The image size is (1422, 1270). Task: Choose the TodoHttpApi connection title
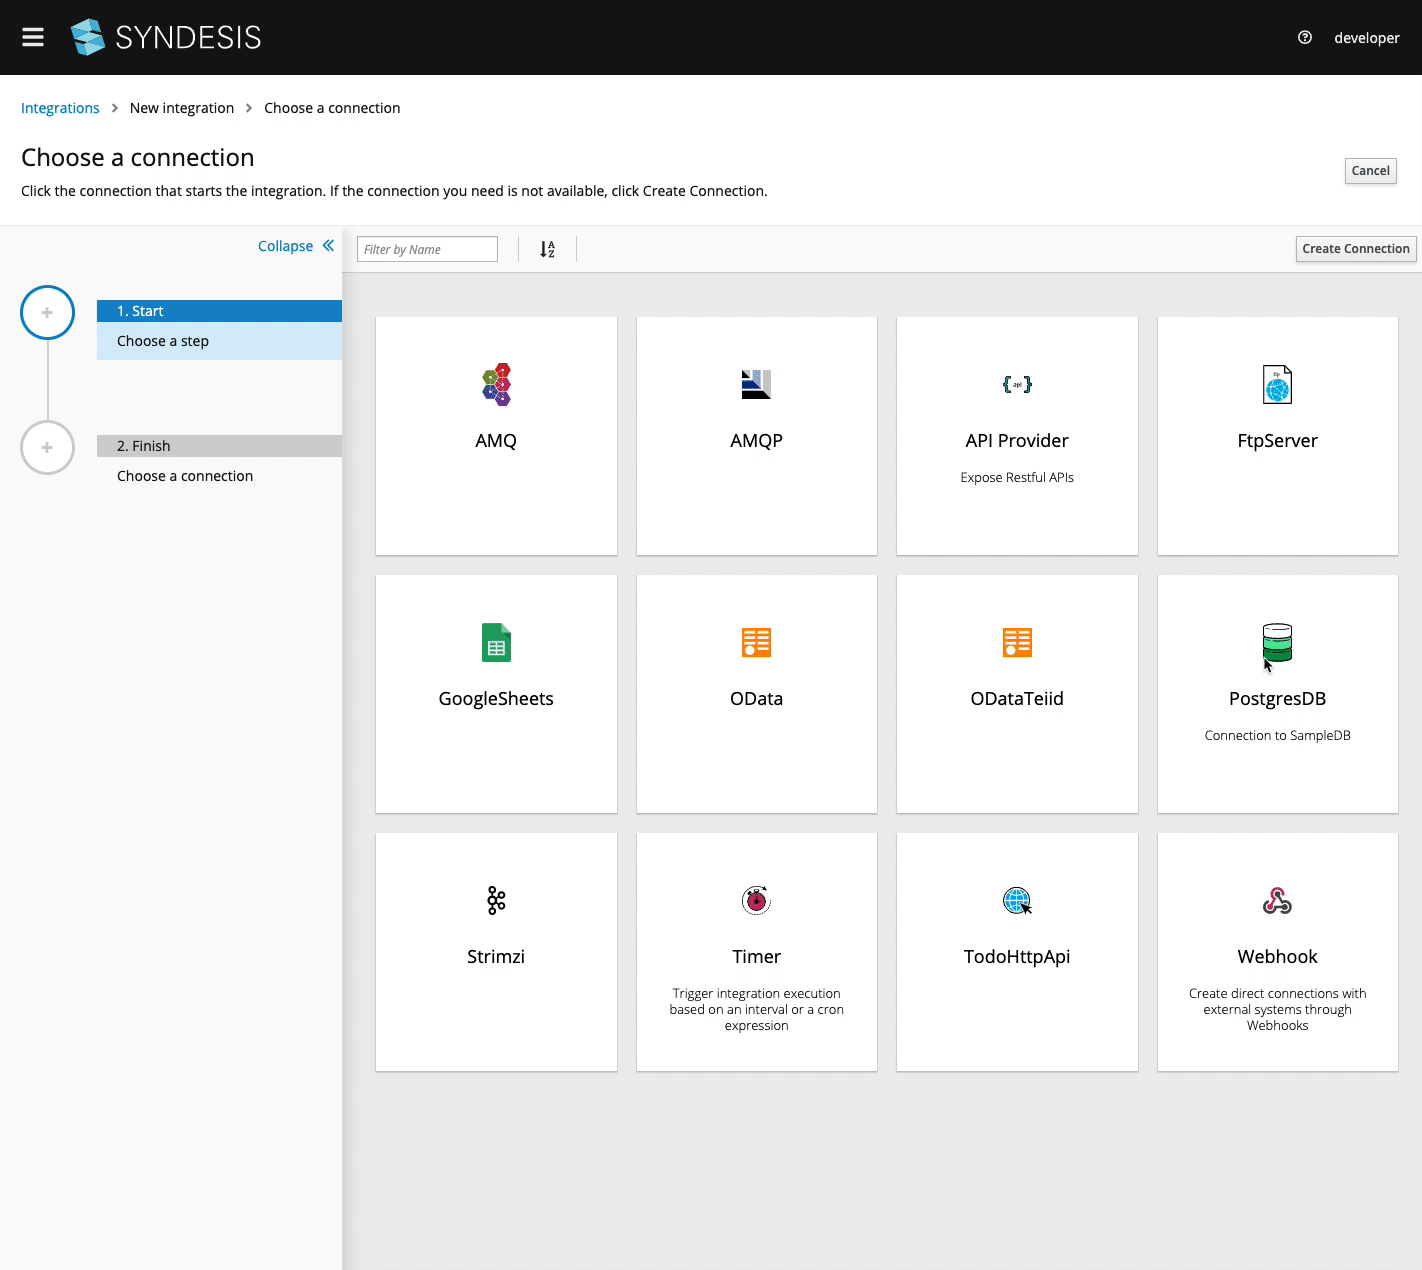click(1017, 957)
